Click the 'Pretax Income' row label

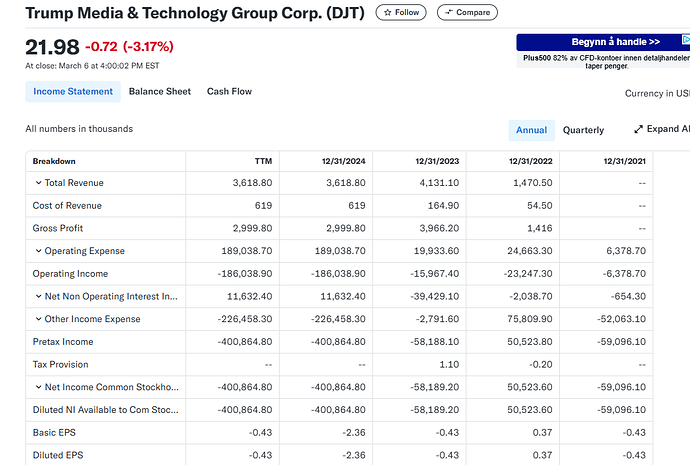coord(63,342)
